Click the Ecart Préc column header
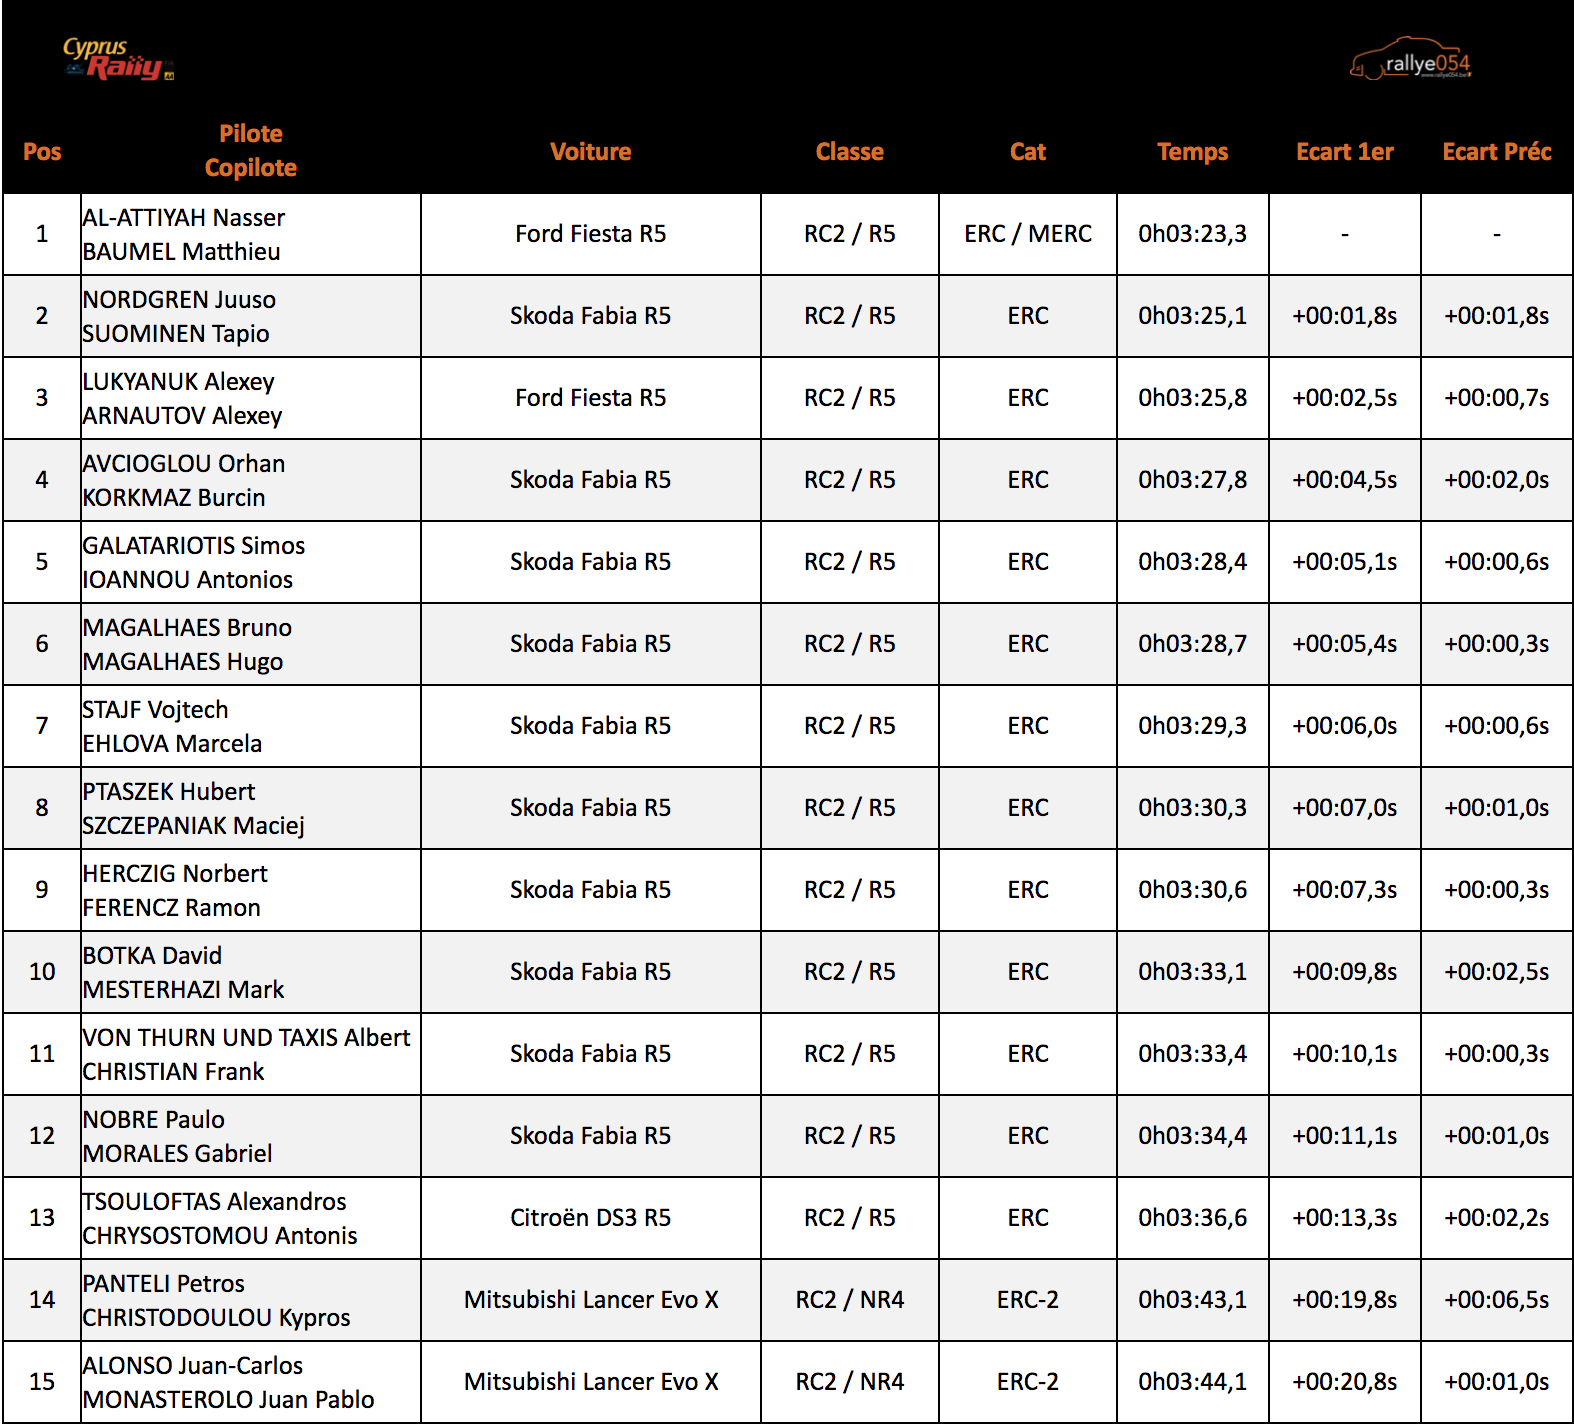 point(1497,152)
